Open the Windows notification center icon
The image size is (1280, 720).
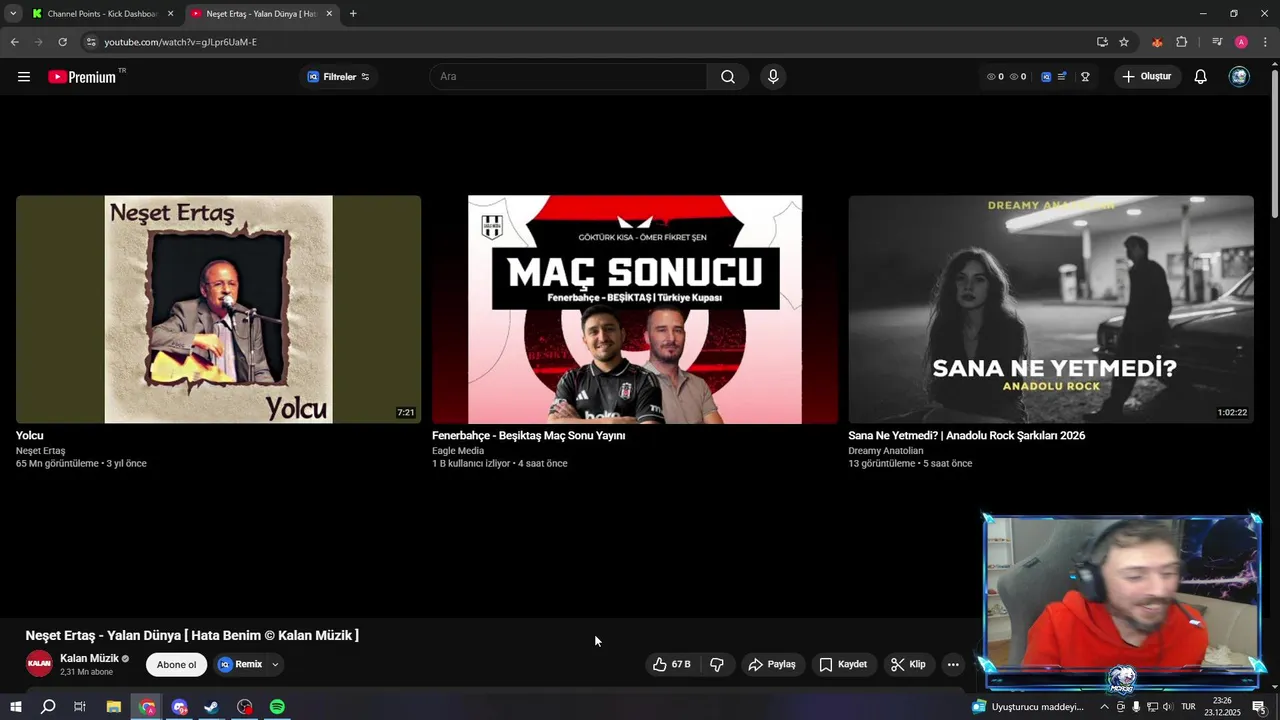tap(1259, 707)
